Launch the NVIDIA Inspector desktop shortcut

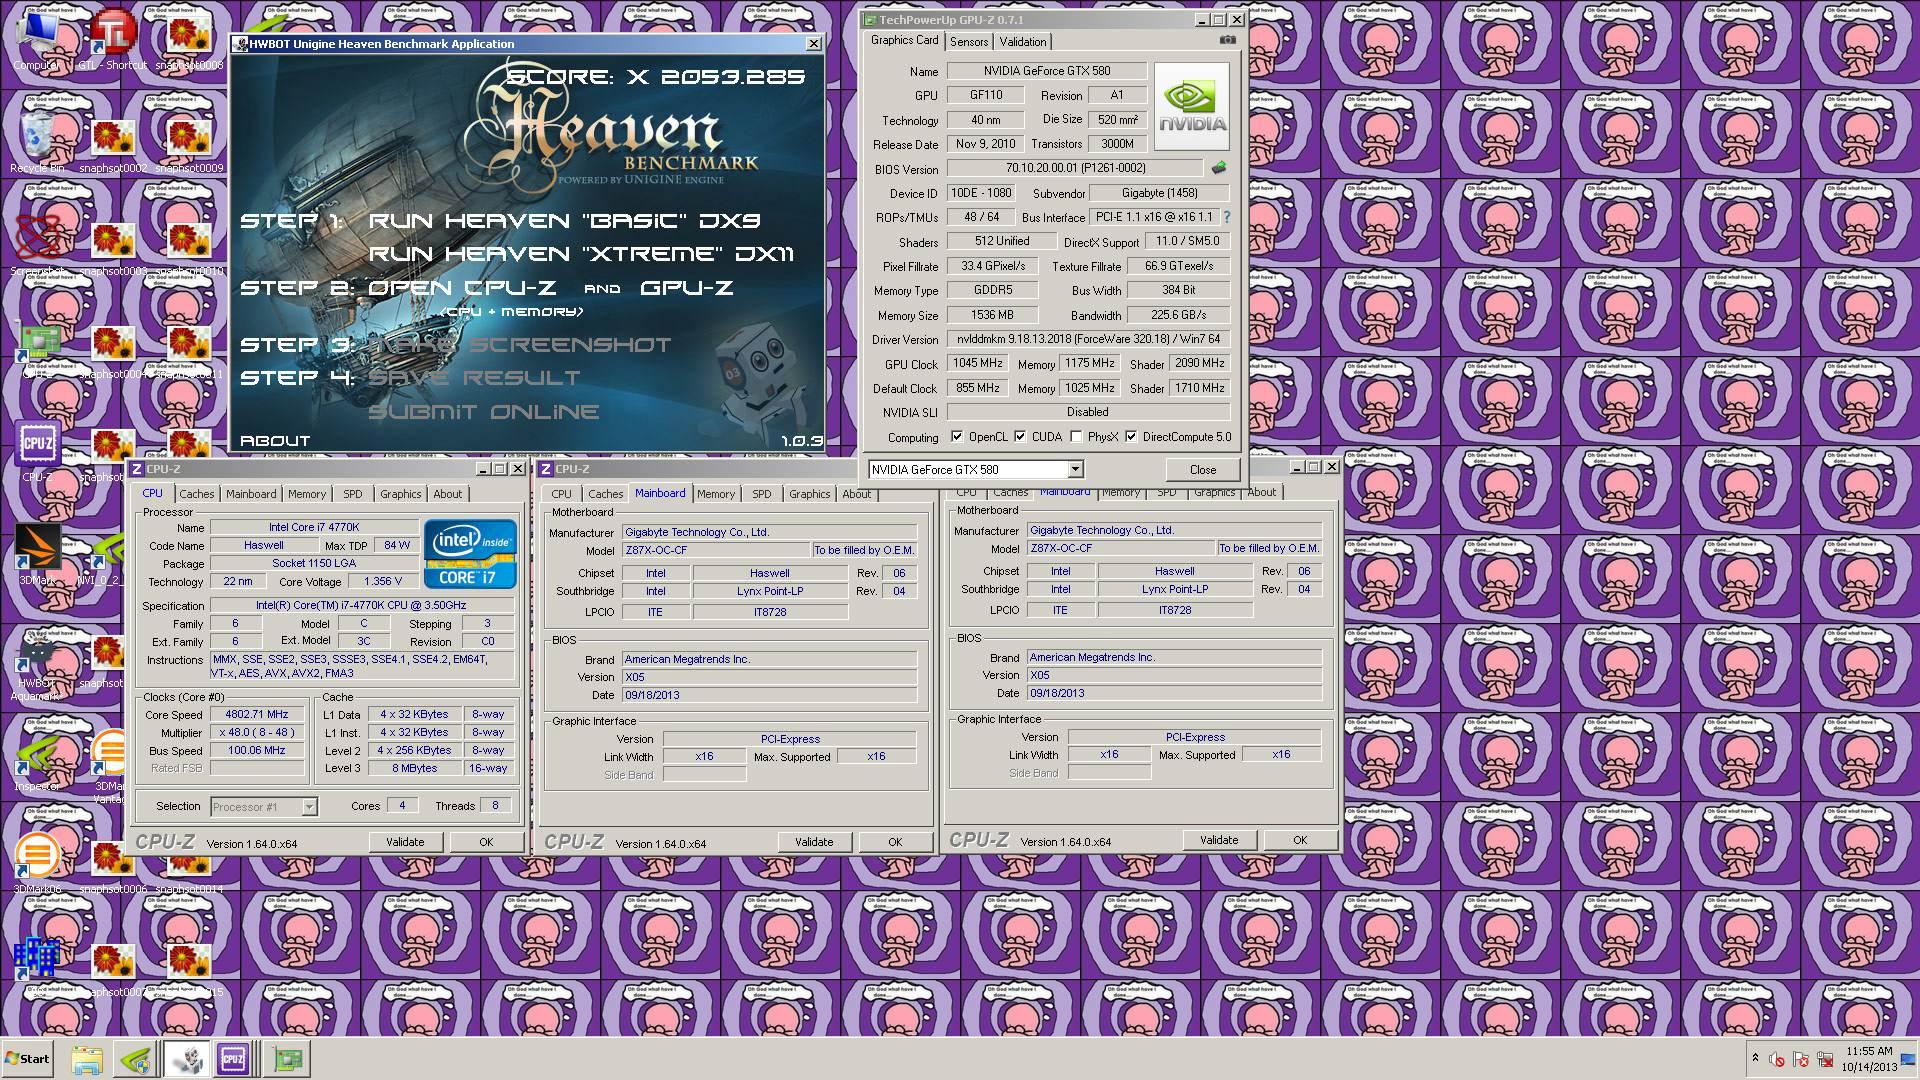coord(37,760)
